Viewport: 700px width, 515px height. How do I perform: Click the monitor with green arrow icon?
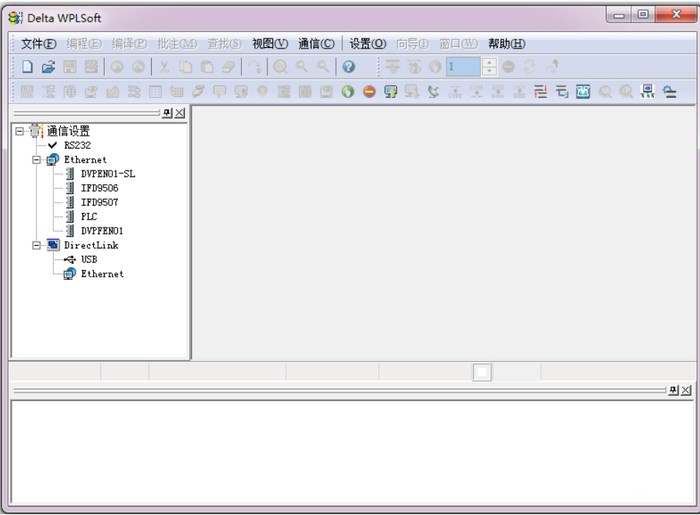pyautogui.click(x=391, y=92)
